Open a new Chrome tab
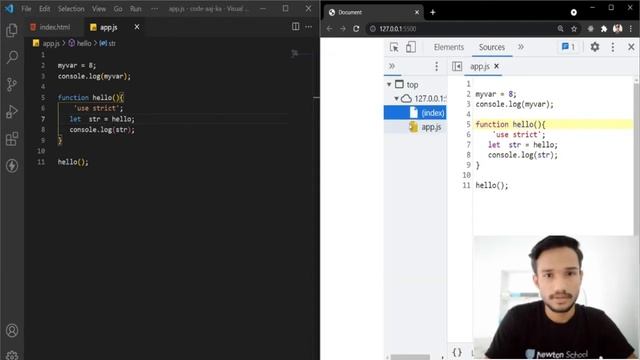Image resolution: width=640 pixels, height=360 pixels. (433, 12)
